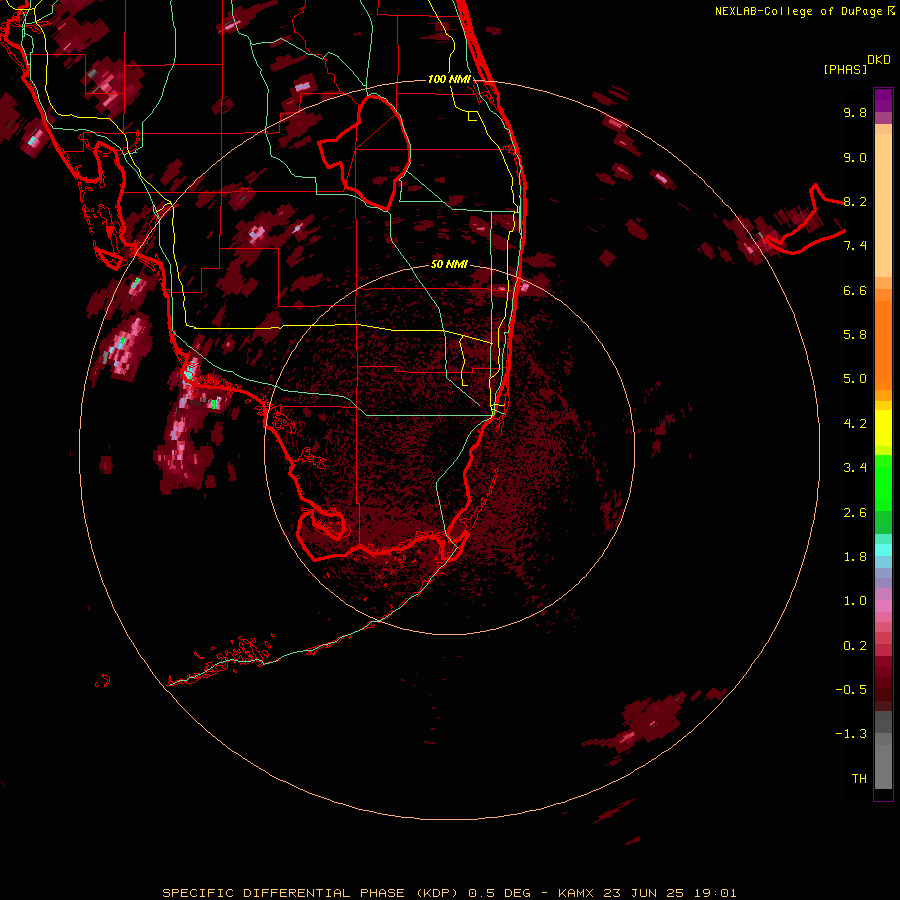Click the 100 NMI range ring label
Screen dimensions: 900x900
pos(449,79)
